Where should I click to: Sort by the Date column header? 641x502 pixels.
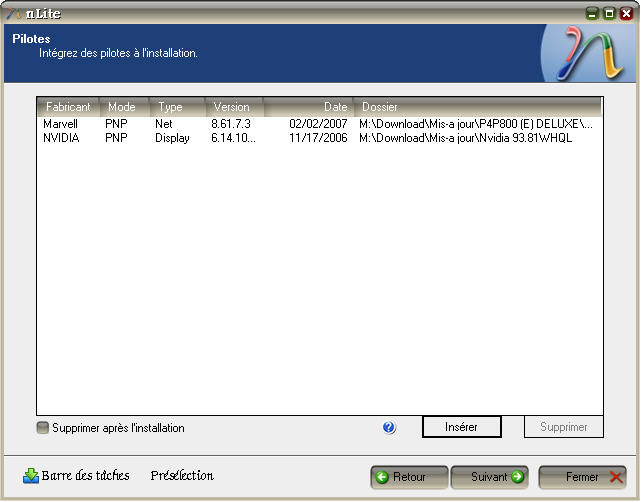tap(308, 107)
